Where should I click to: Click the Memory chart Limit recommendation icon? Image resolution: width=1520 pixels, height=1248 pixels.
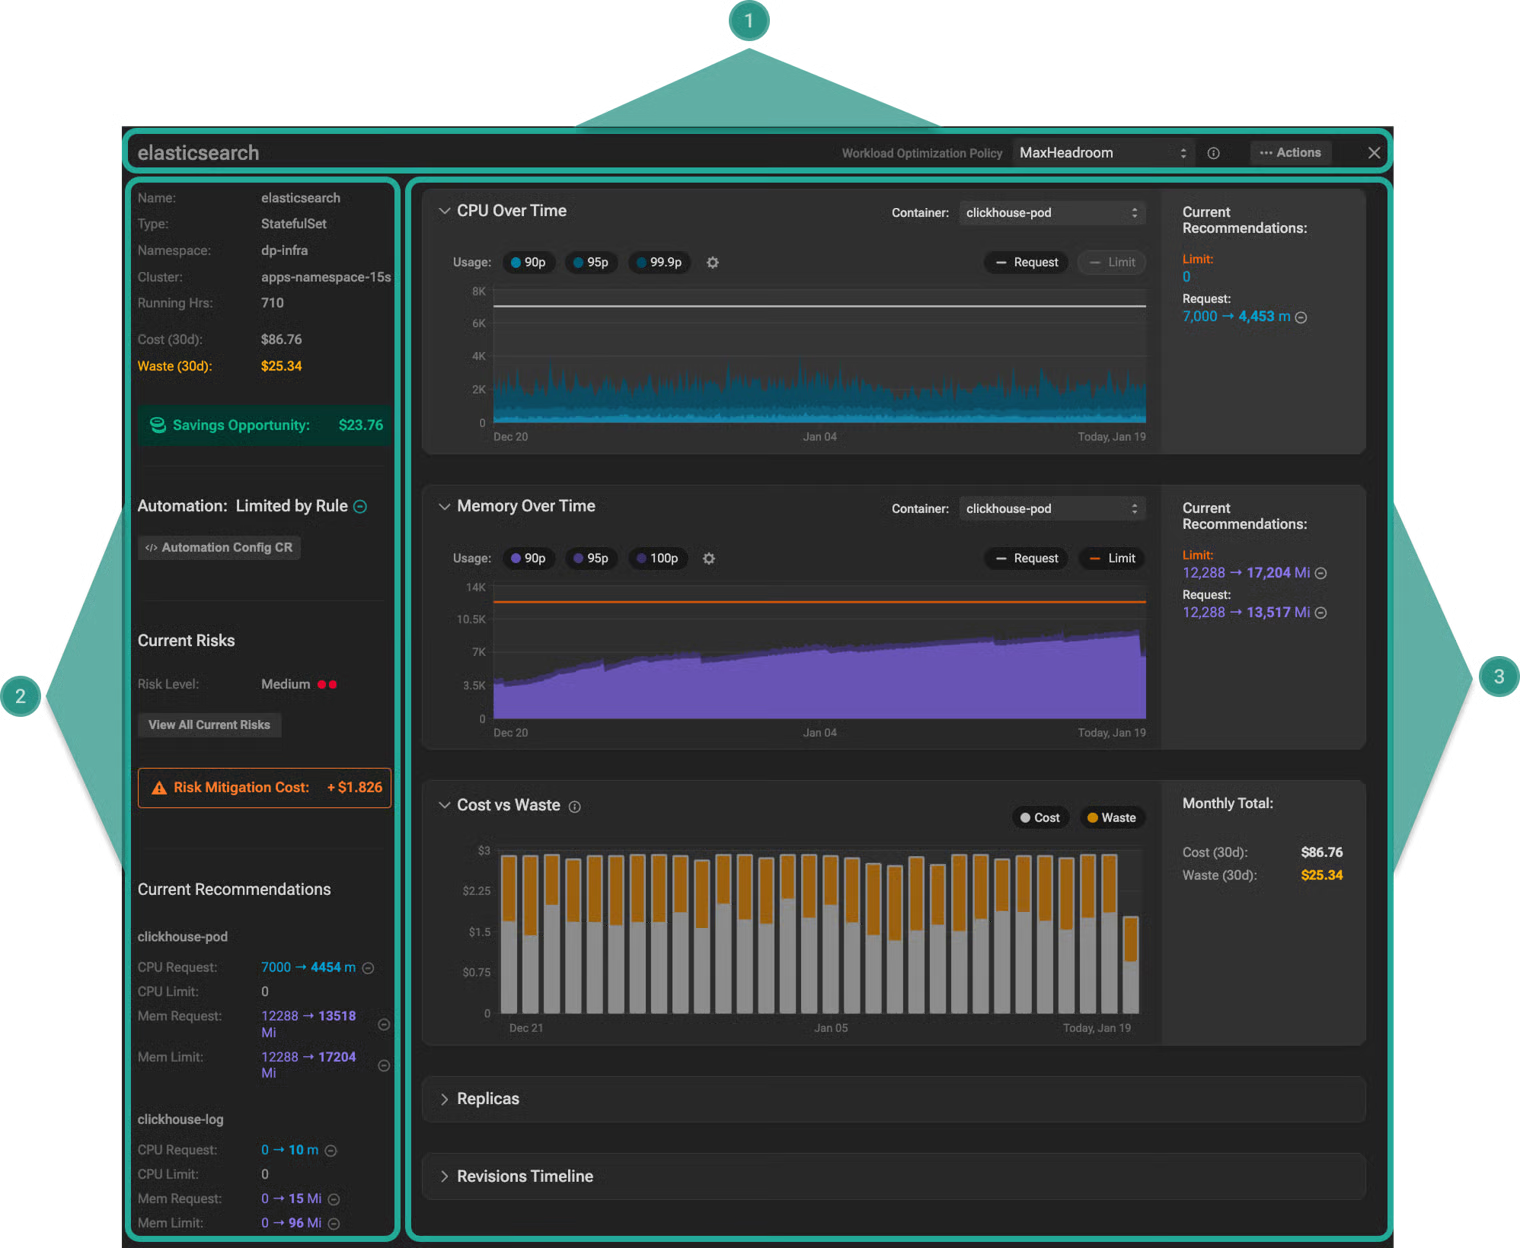(x=1321, y=573)
